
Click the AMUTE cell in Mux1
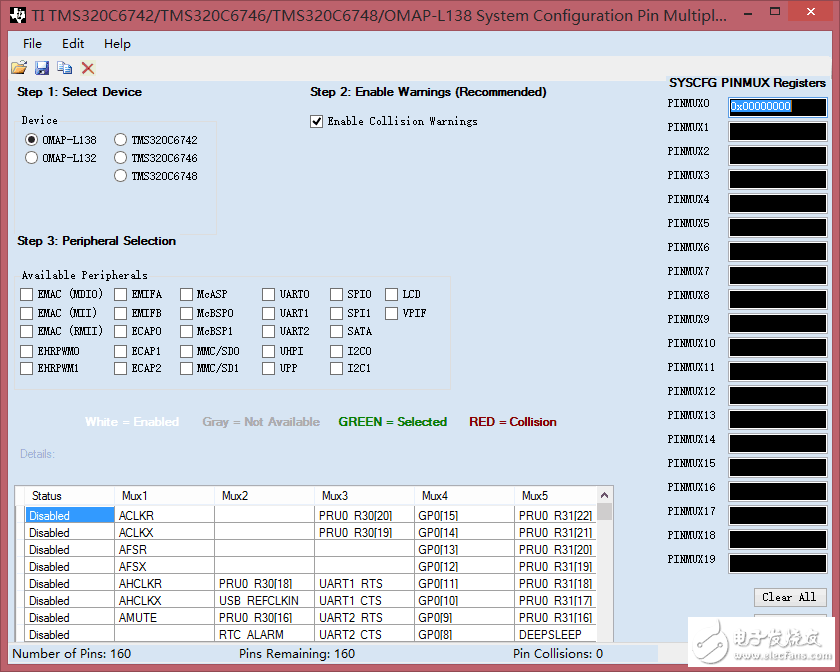click(x=164, y=618)
